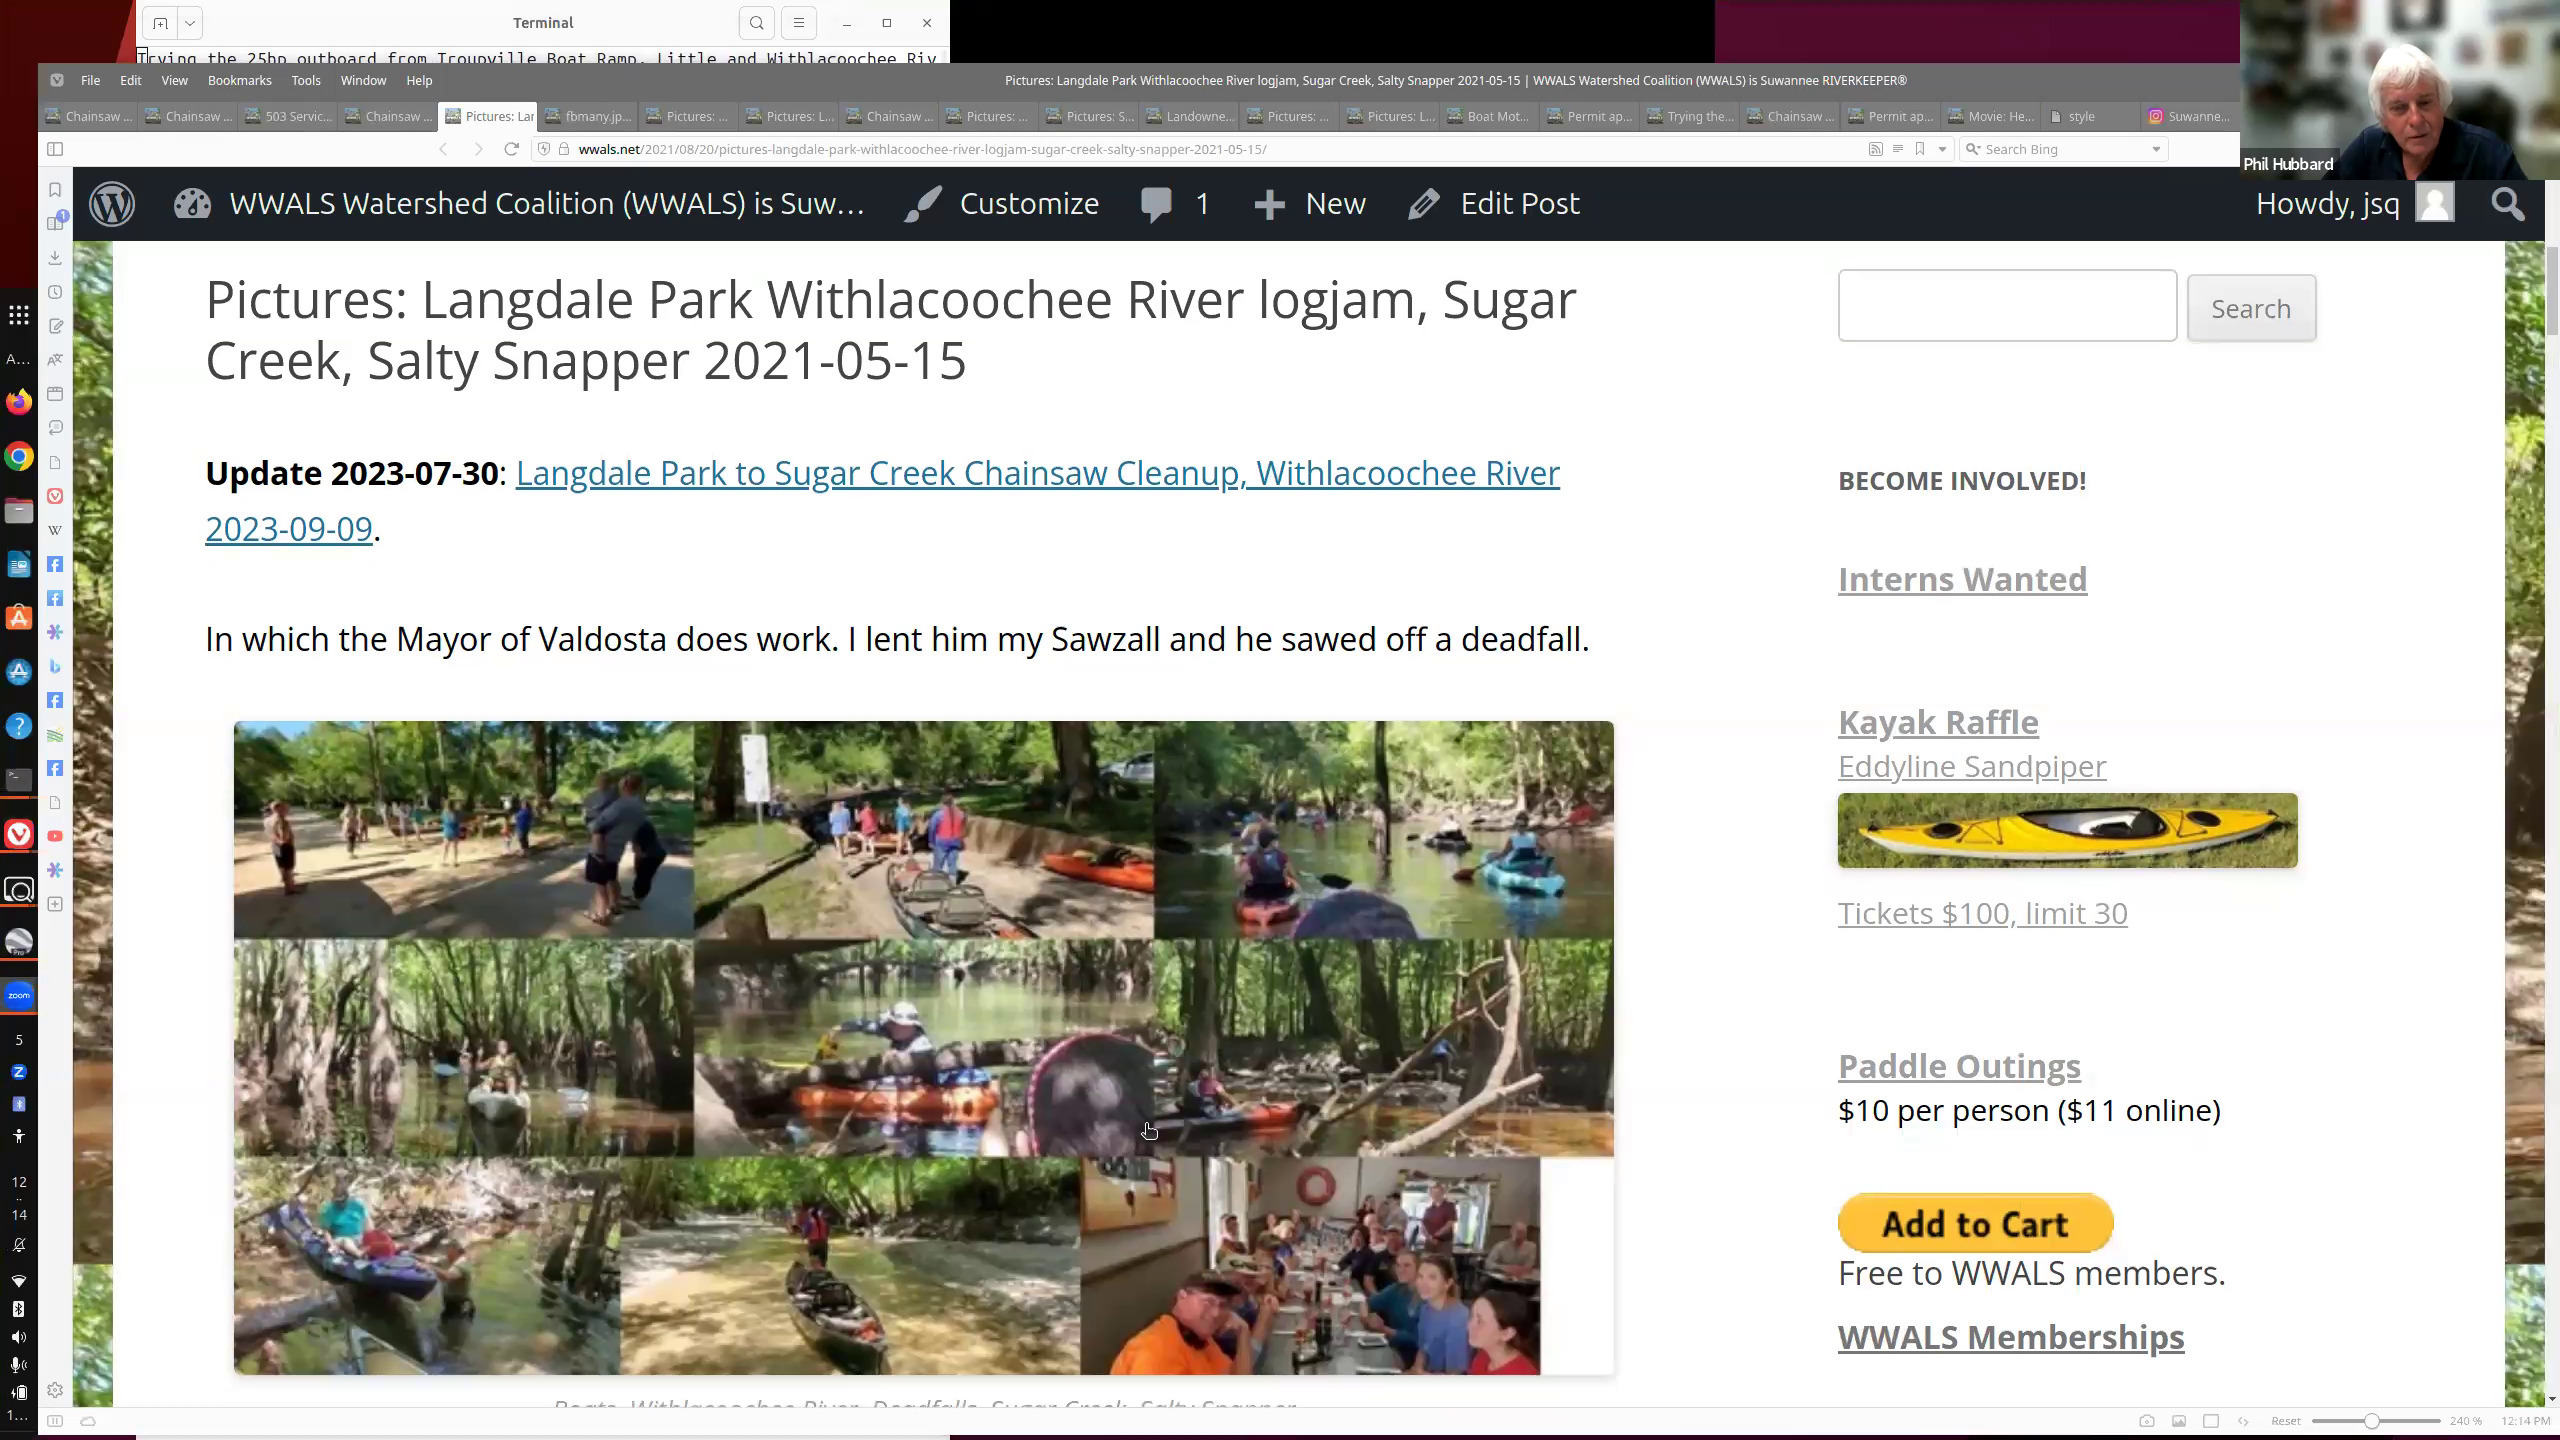Switch to the Suwanne... Instagram tab

[2190, 116]
